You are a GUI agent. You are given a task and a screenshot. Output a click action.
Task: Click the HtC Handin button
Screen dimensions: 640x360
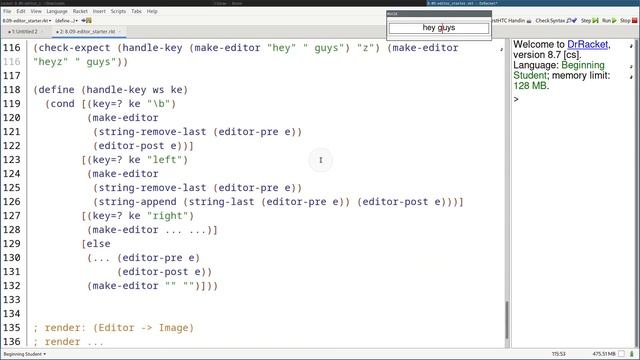click(x=512, y=20)
